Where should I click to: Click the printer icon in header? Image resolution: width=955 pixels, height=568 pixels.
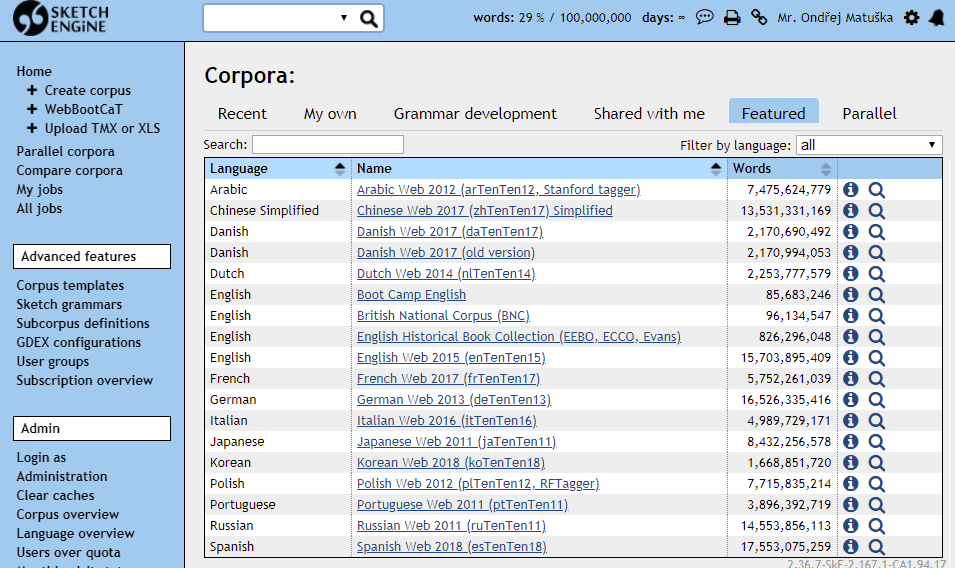(x=732, y=17)
